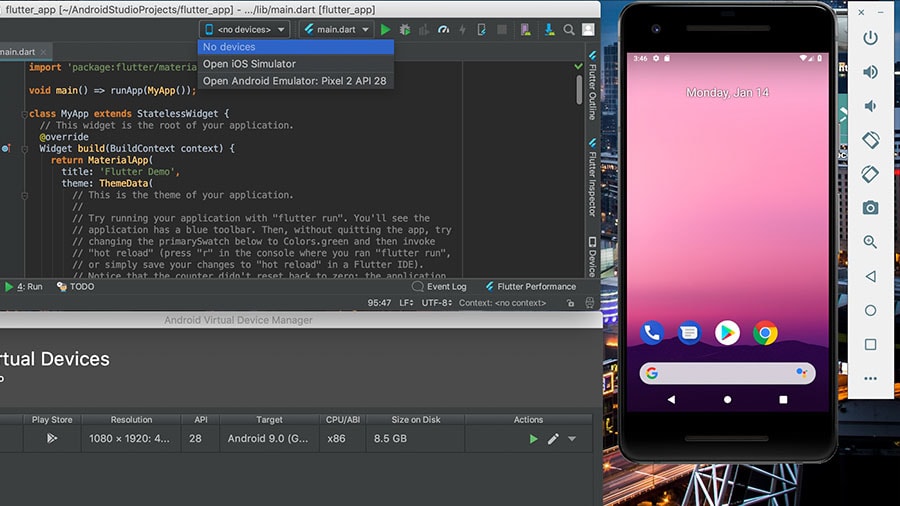Click the Flutter Hot Reload lightning icon
This screenshot has height=506, width=900.
[x=463, y=29]
